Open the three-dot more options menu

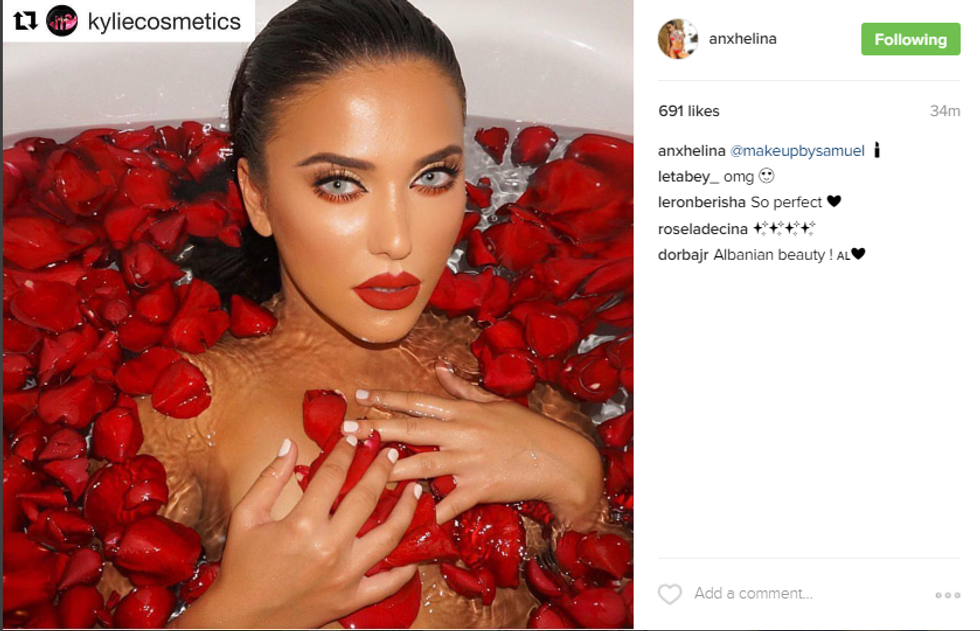[948, 595]
